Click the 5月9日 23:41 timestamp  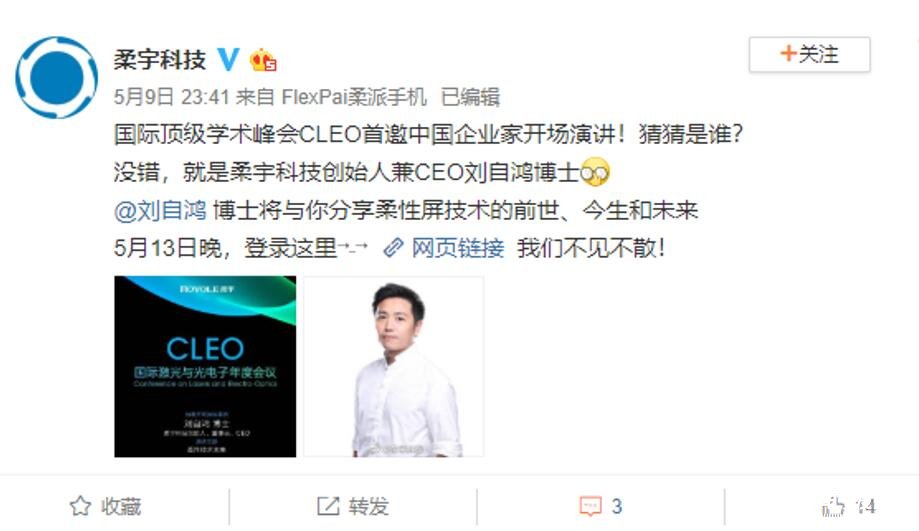coord(171,97)
